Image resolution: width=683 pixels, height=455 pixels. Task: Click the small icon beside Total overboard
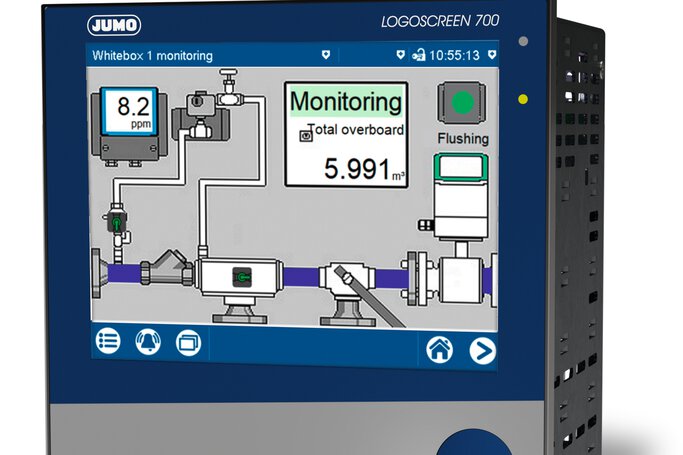tap(306, 136)
